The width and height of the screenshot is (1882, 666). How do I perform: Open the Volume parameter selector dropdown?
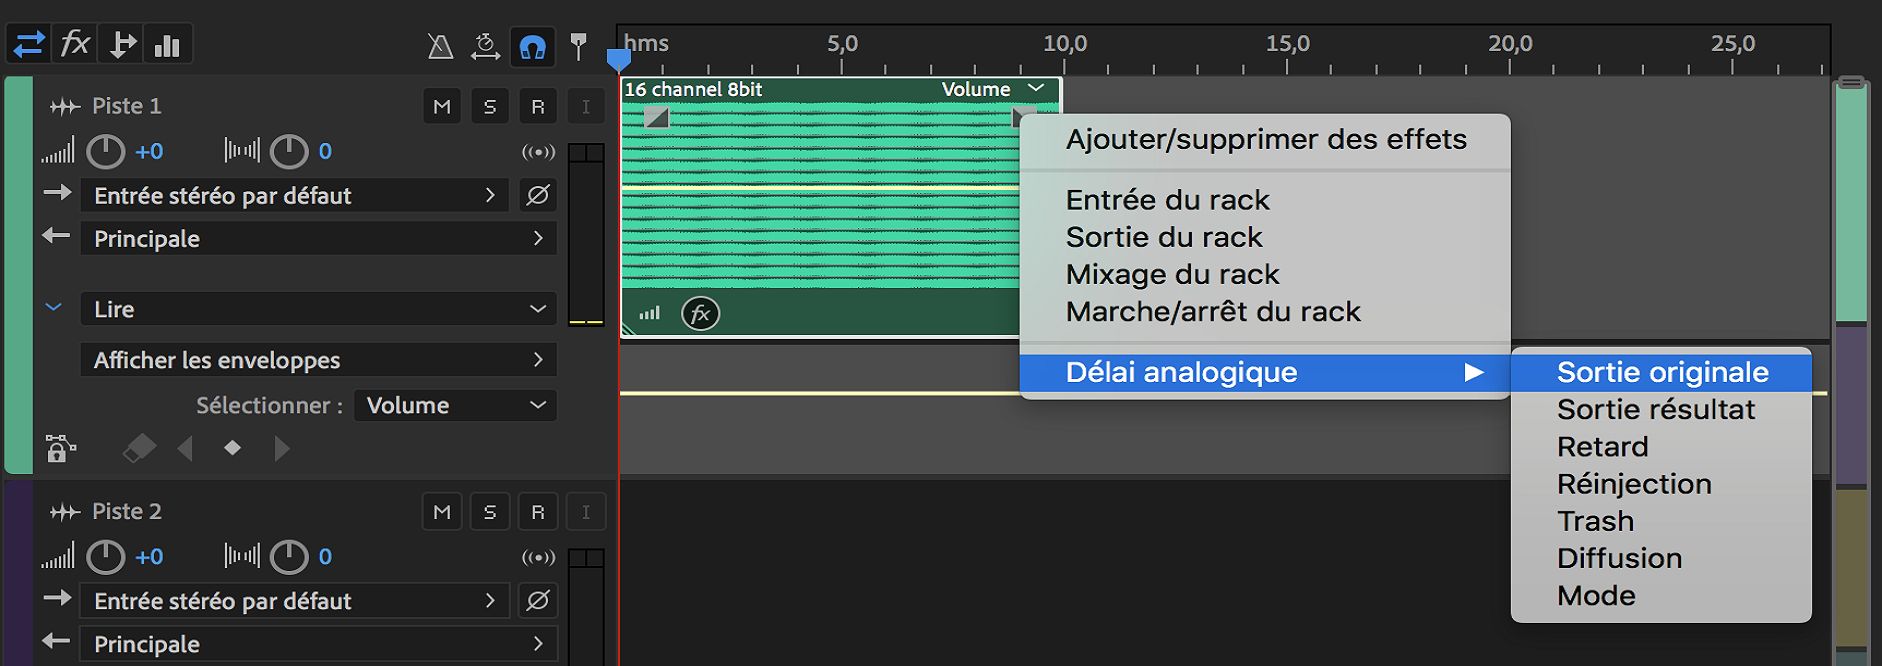point(456,405)
